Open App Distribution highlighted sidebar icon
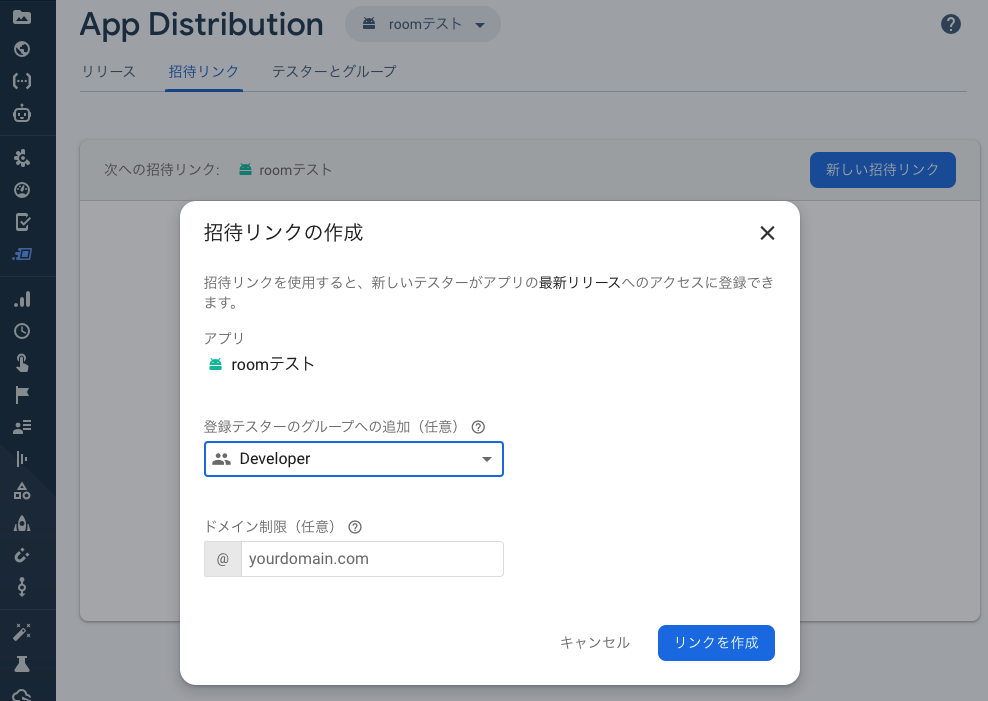 click(22, 254)
